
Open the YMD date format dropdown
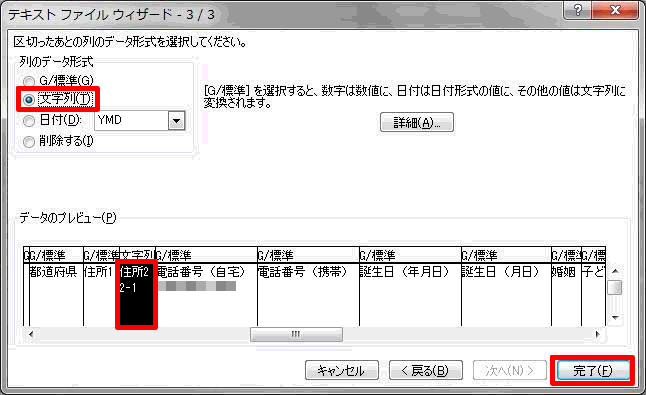coord(176,121)
